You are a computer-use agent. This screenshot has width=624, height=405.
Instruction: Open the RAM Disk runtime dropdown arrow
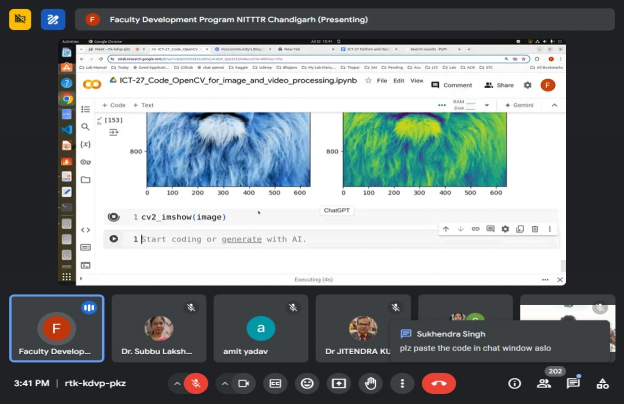click(487, 105)
